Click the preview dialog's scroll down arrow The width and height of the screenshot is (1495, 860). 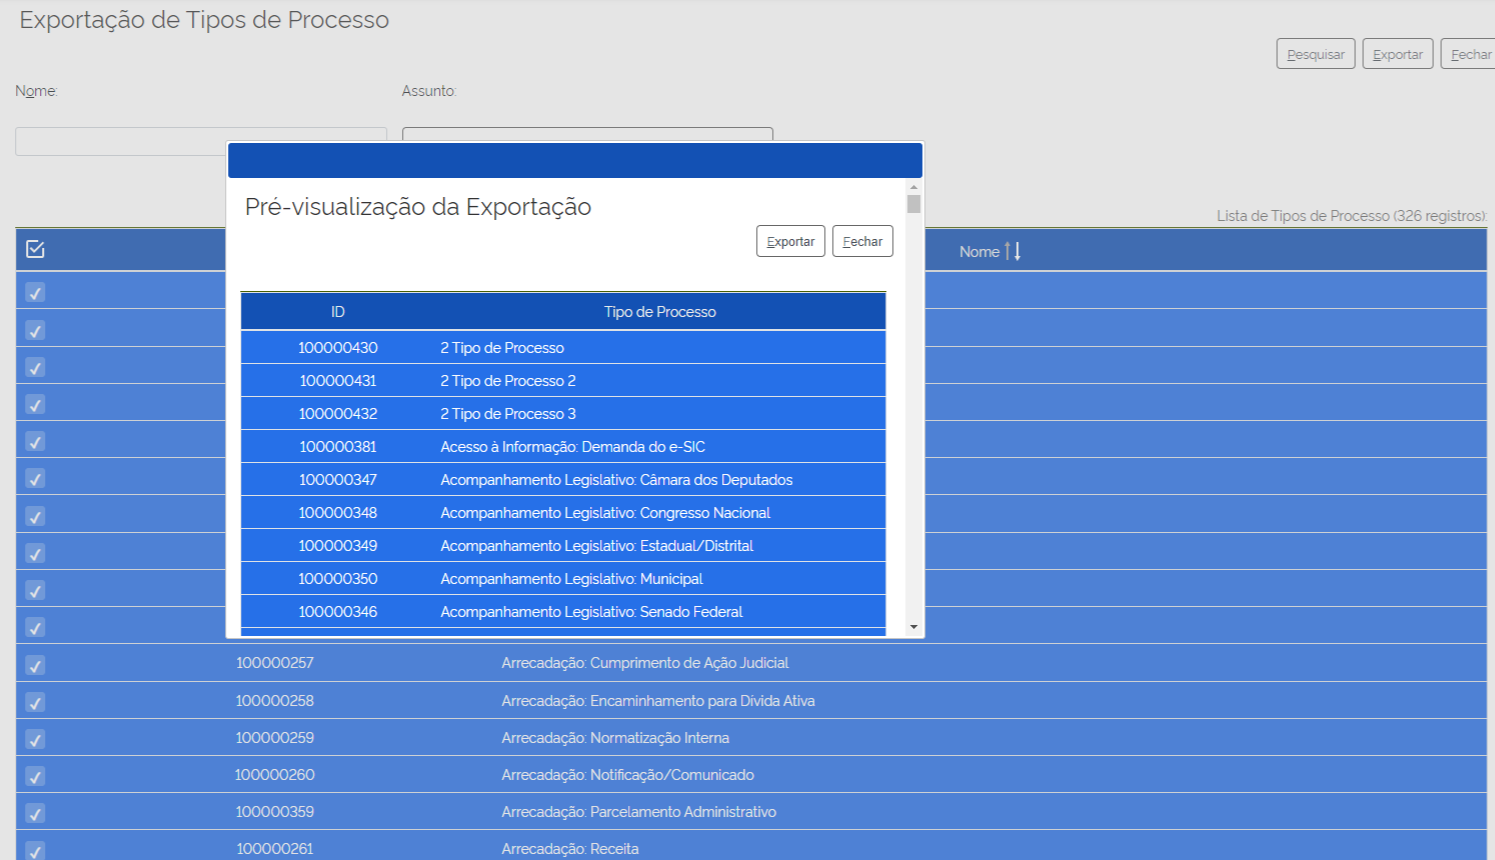(x=913, y=627)
